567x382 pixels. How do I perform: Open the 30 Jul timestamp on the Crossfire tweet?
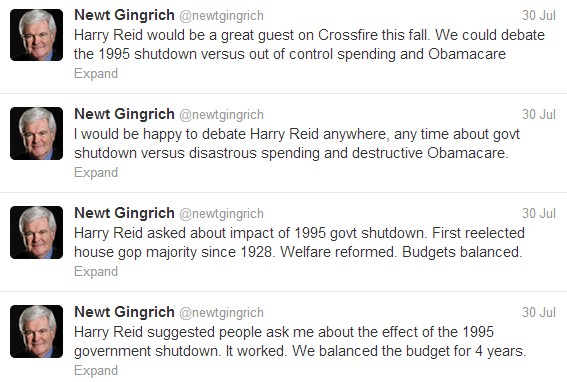coord(539,15)
